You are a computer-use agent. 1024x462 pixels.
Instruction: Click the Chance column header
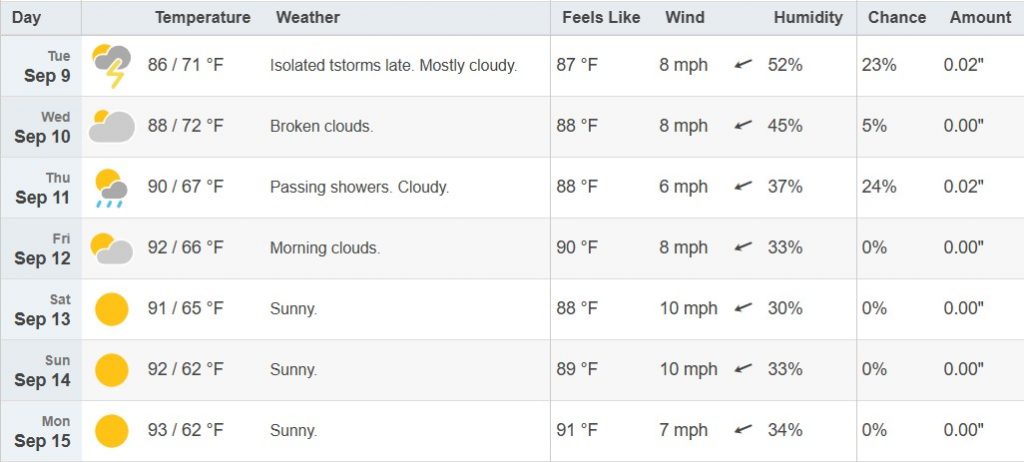click(x=897, y=18)
